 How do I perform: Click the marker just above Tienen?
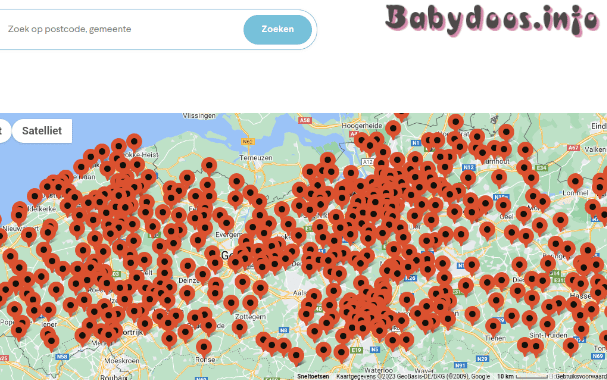493,326
